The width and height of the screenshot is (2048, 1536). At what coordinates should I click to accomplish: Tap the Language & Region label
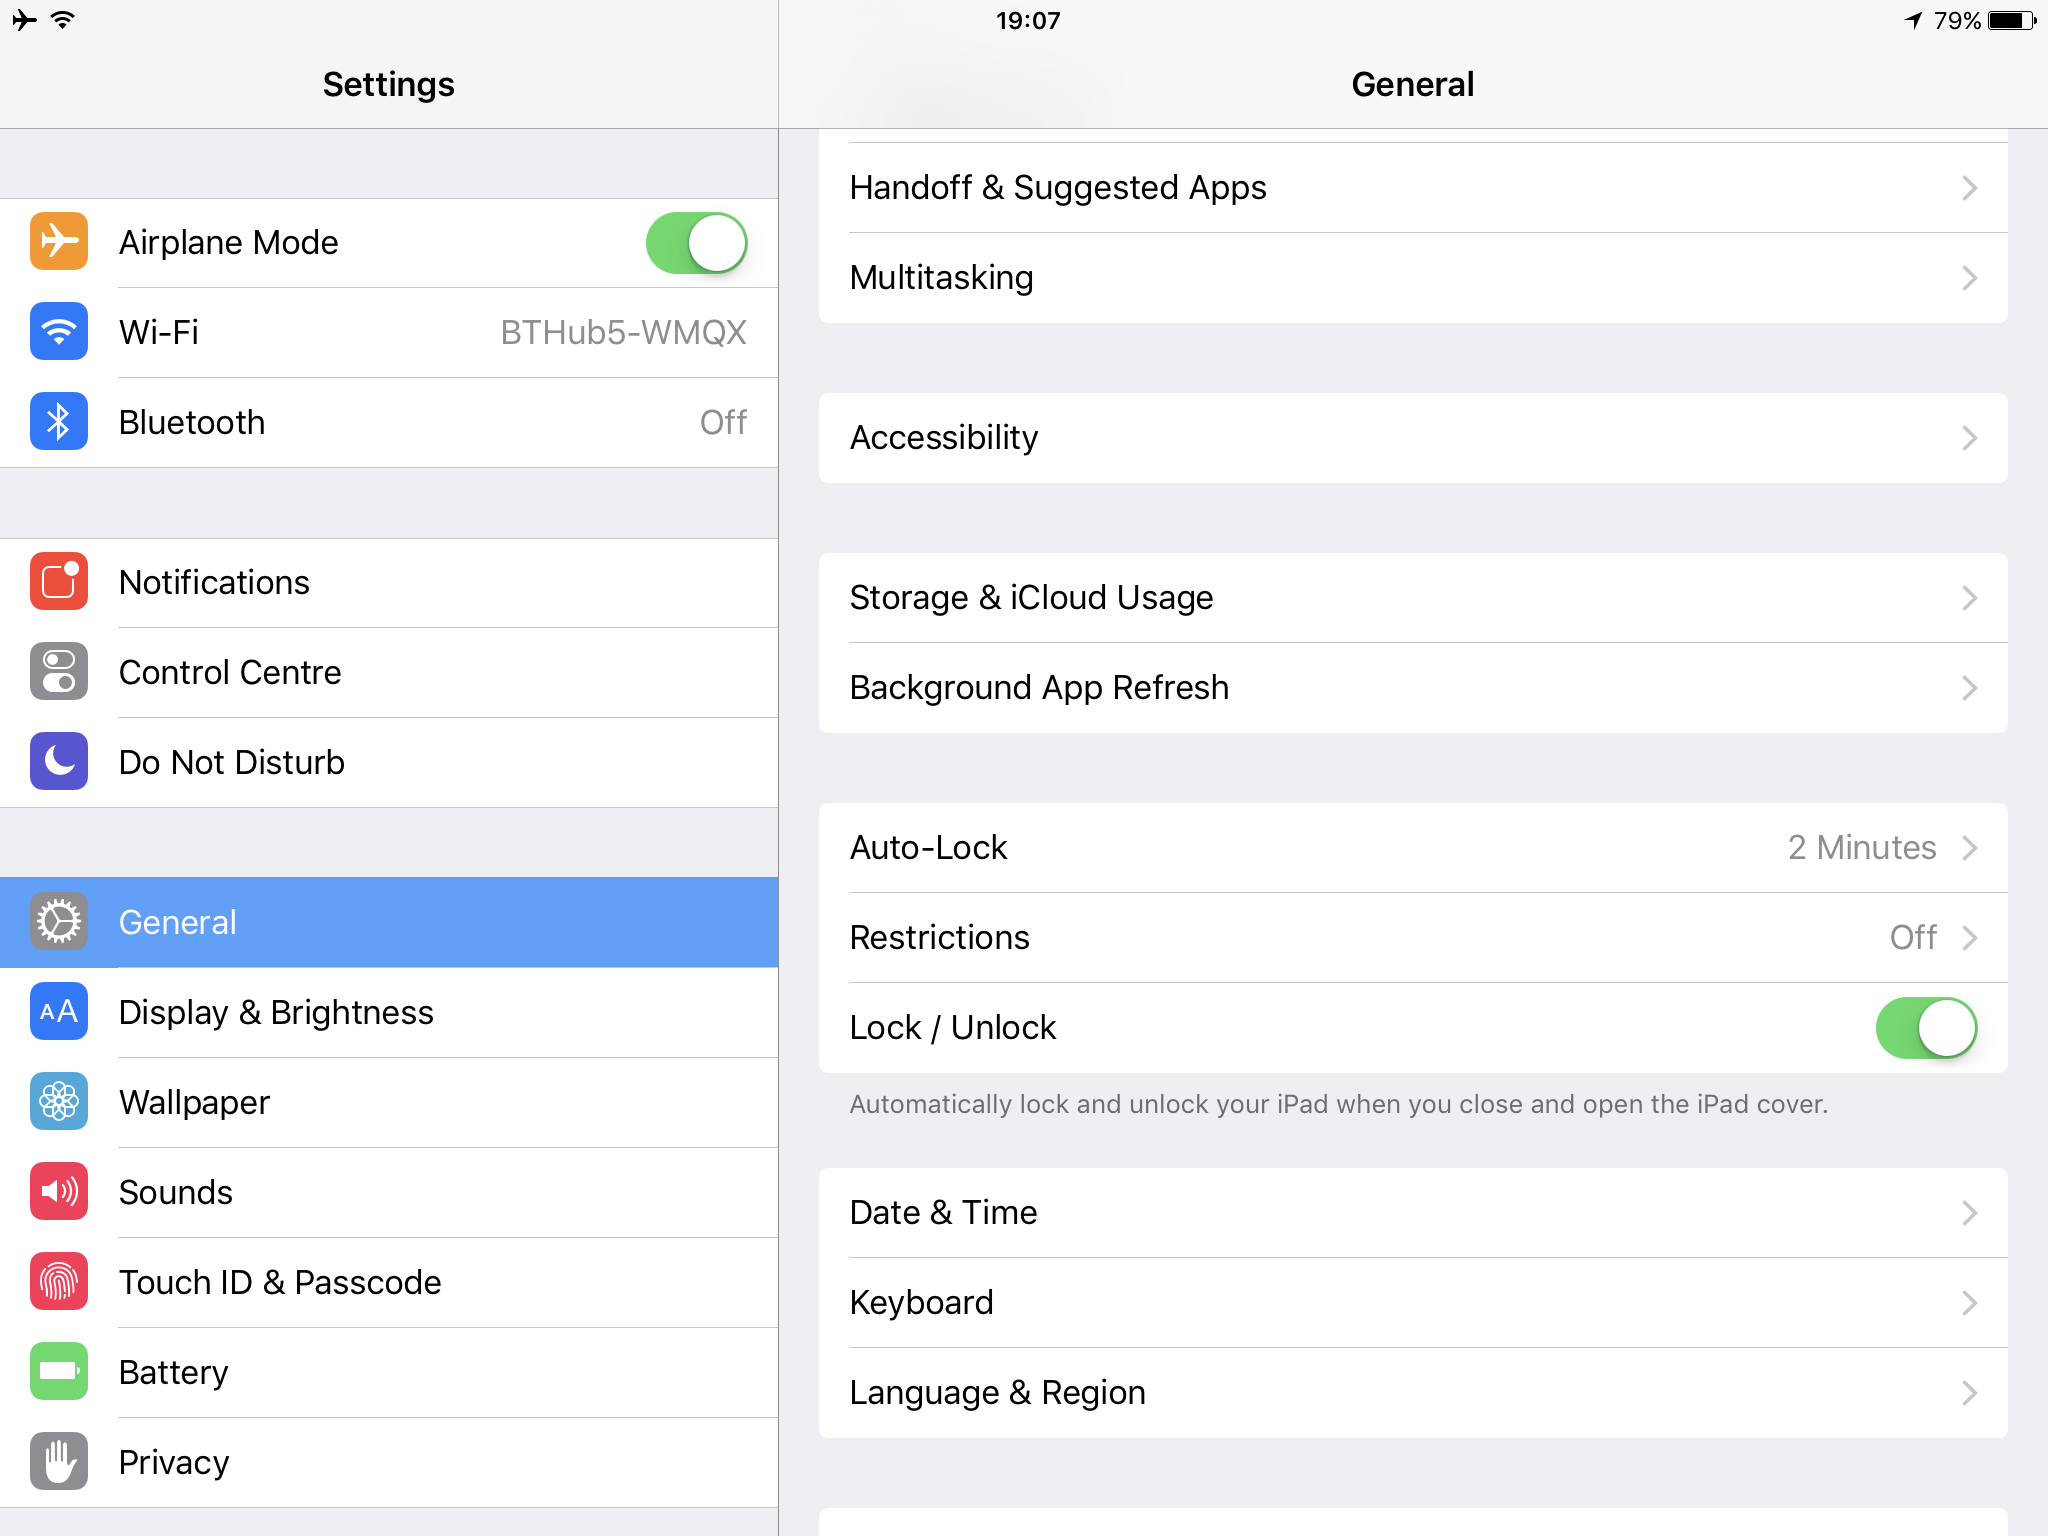click(x=997, y=1393)
